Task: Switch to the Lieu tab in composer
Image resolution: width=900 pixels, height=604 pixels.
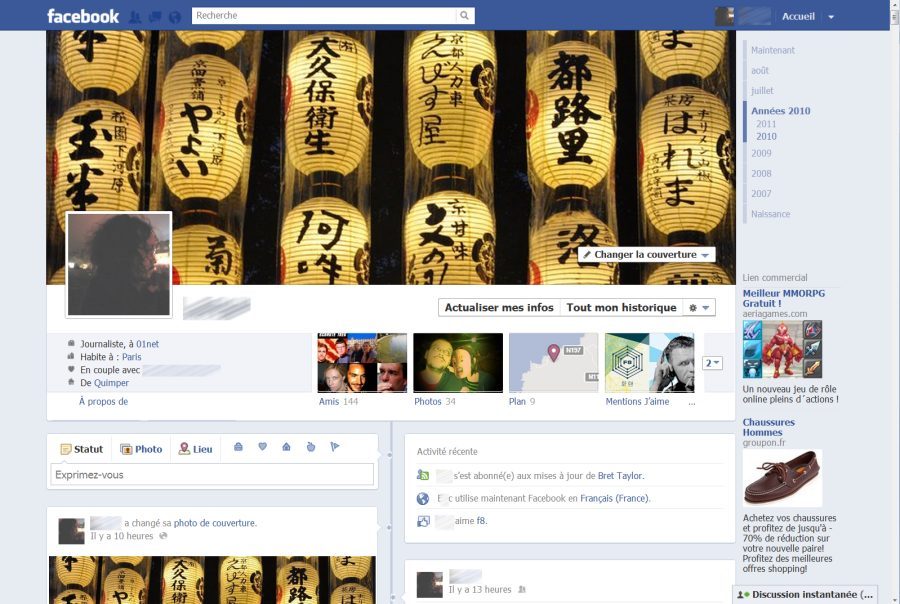Action: point(196,449)
